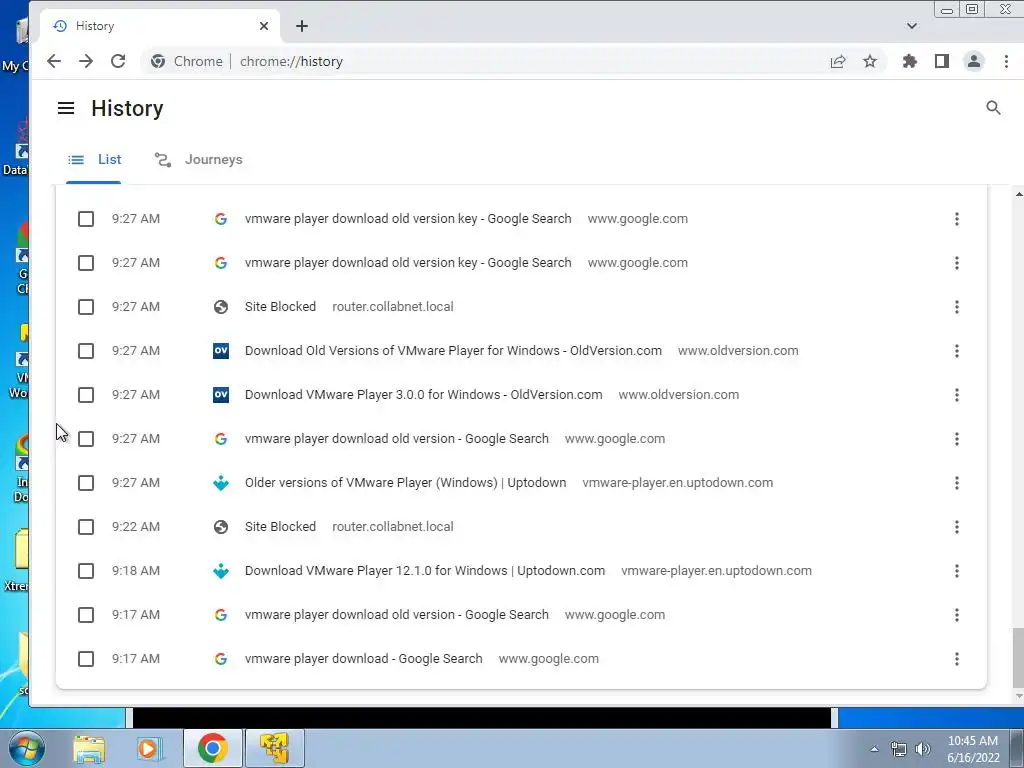Open actions menu for 9:22 AM Site Blocked

[x=957, y=526]
